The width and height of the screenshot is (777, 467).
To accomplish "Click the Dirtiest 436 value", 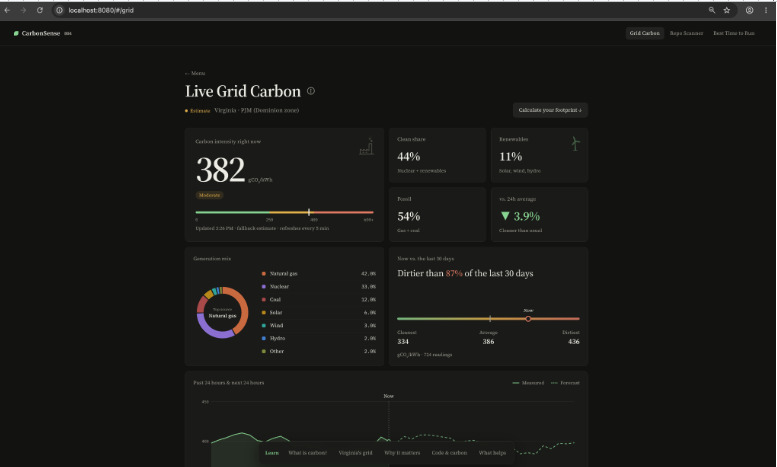I will [574, 342].
